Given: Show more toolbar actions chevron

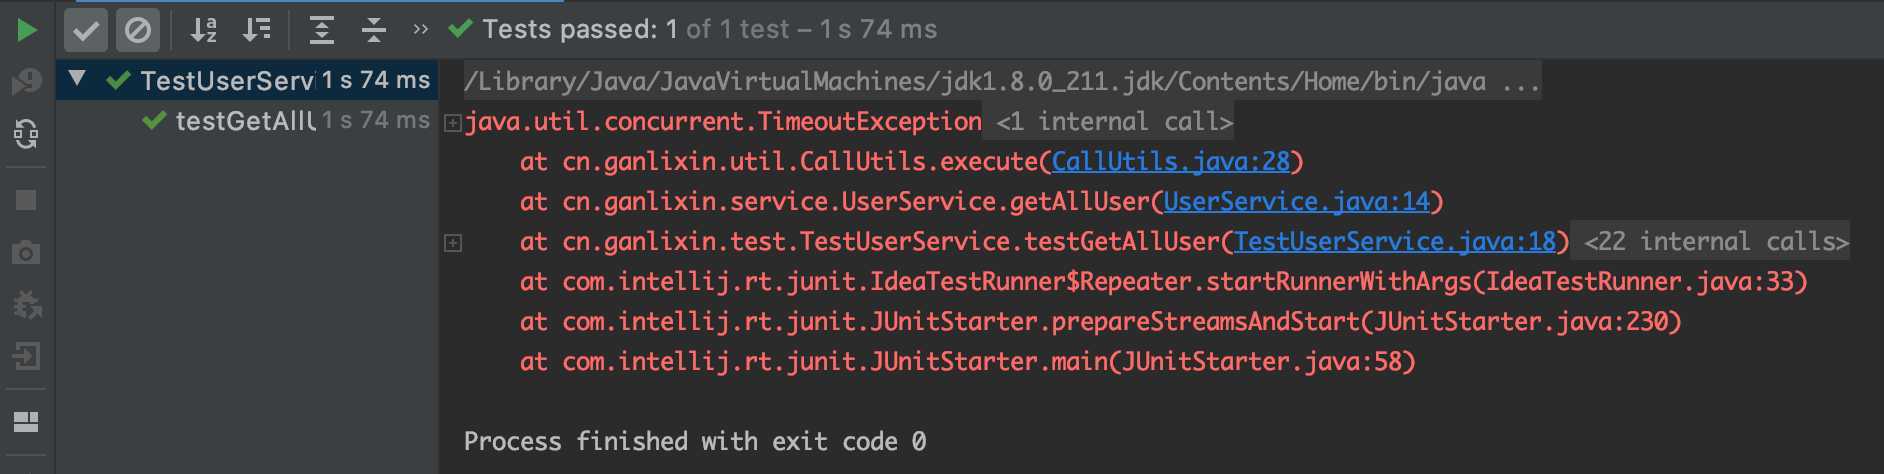Looking at the screenshot, I should point(421,30).
